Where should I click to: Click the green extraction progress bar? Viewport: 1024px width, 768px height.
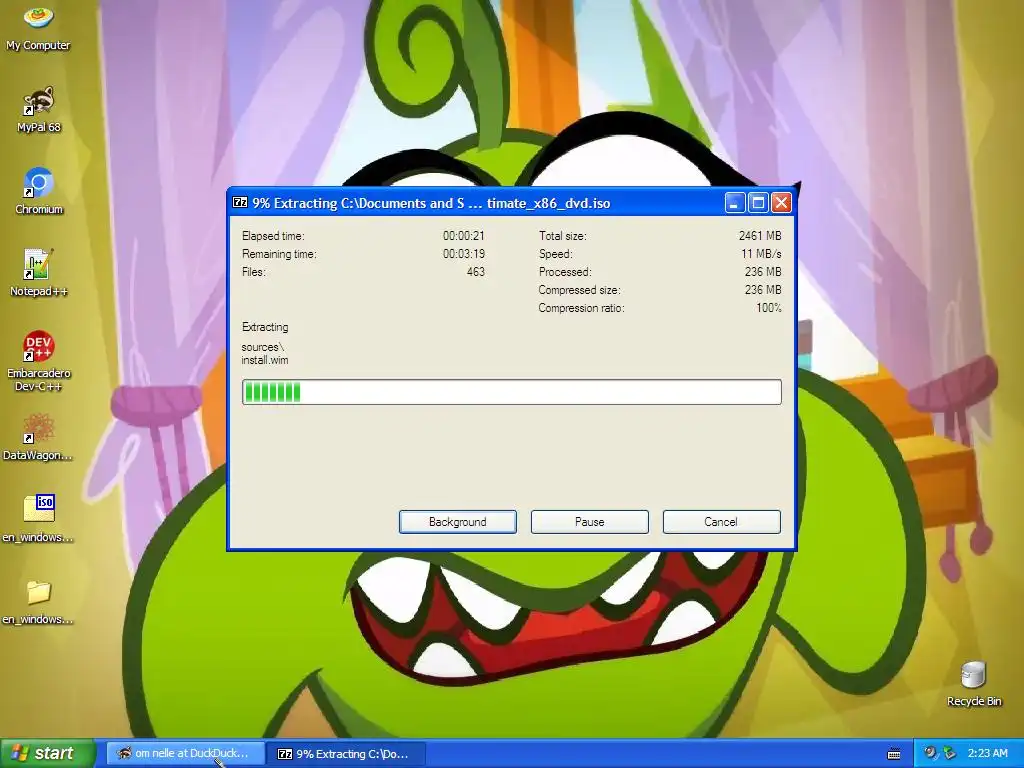511,392
